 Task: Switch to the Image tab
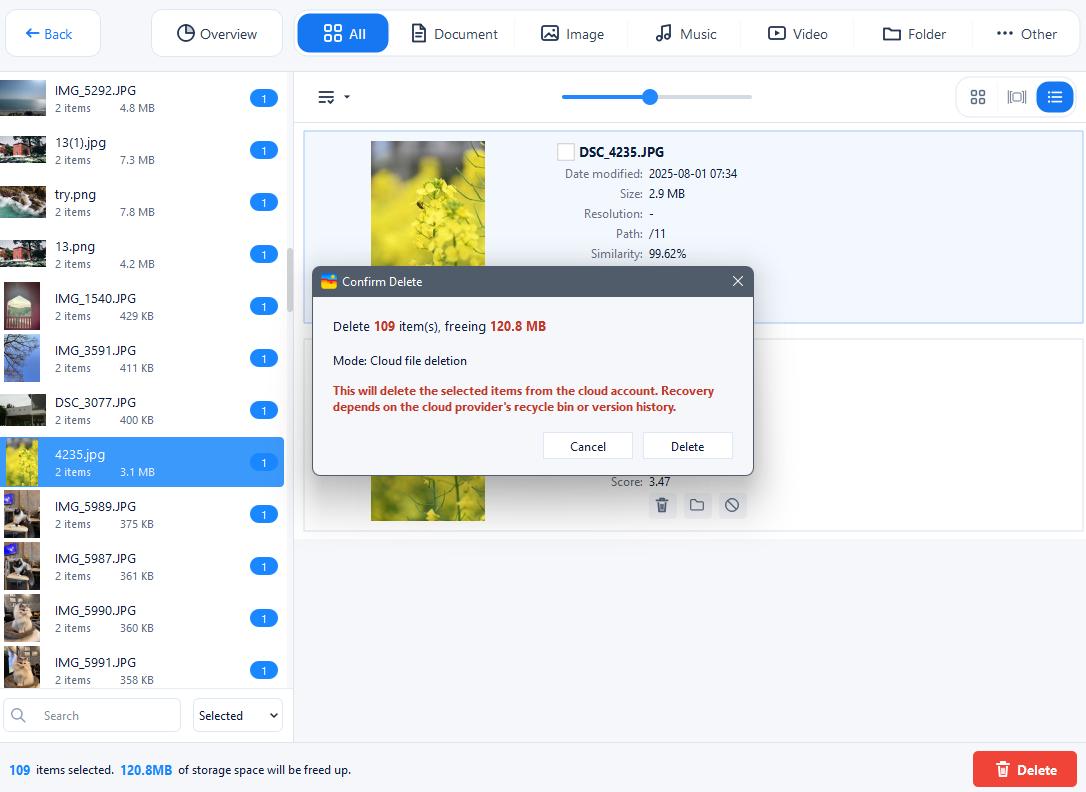click(x=572, y=33)
